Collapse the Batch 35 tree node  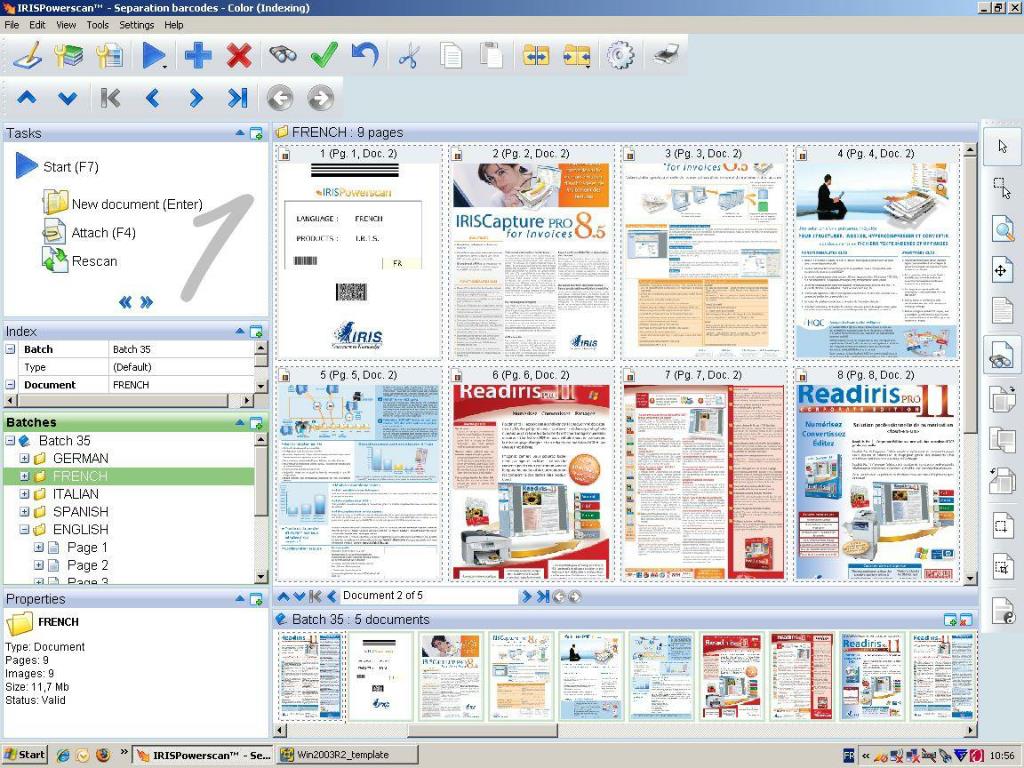click(x=10, y=441)
